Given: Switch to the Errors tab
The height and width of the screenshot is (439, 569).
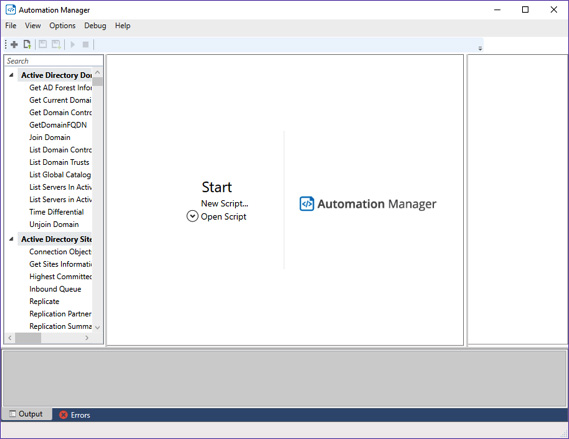Looking at the screenshot, I should tap(75, 415).
